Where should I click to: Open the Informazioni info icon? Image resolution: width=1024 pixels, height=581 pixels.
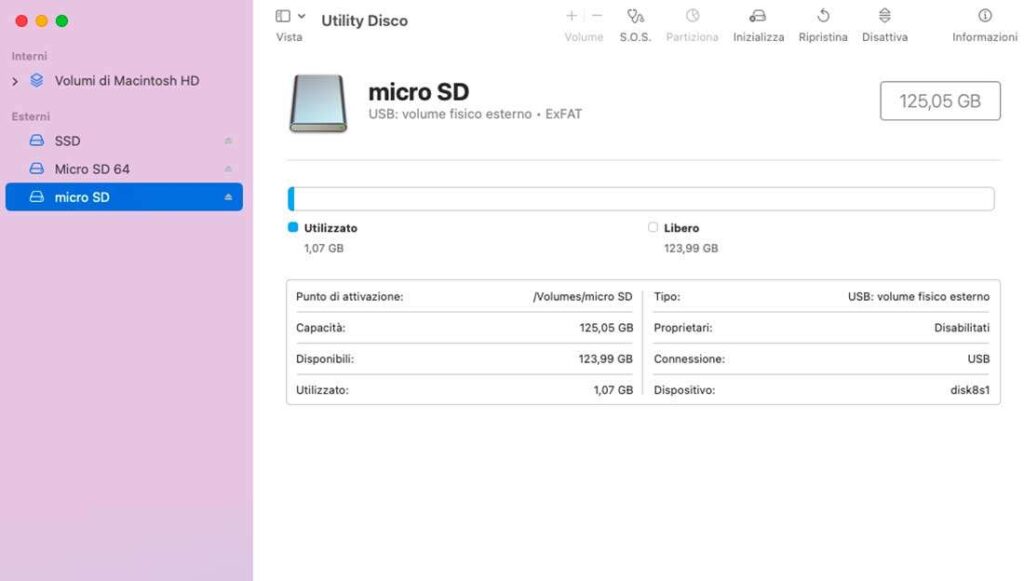coord(985,16)
